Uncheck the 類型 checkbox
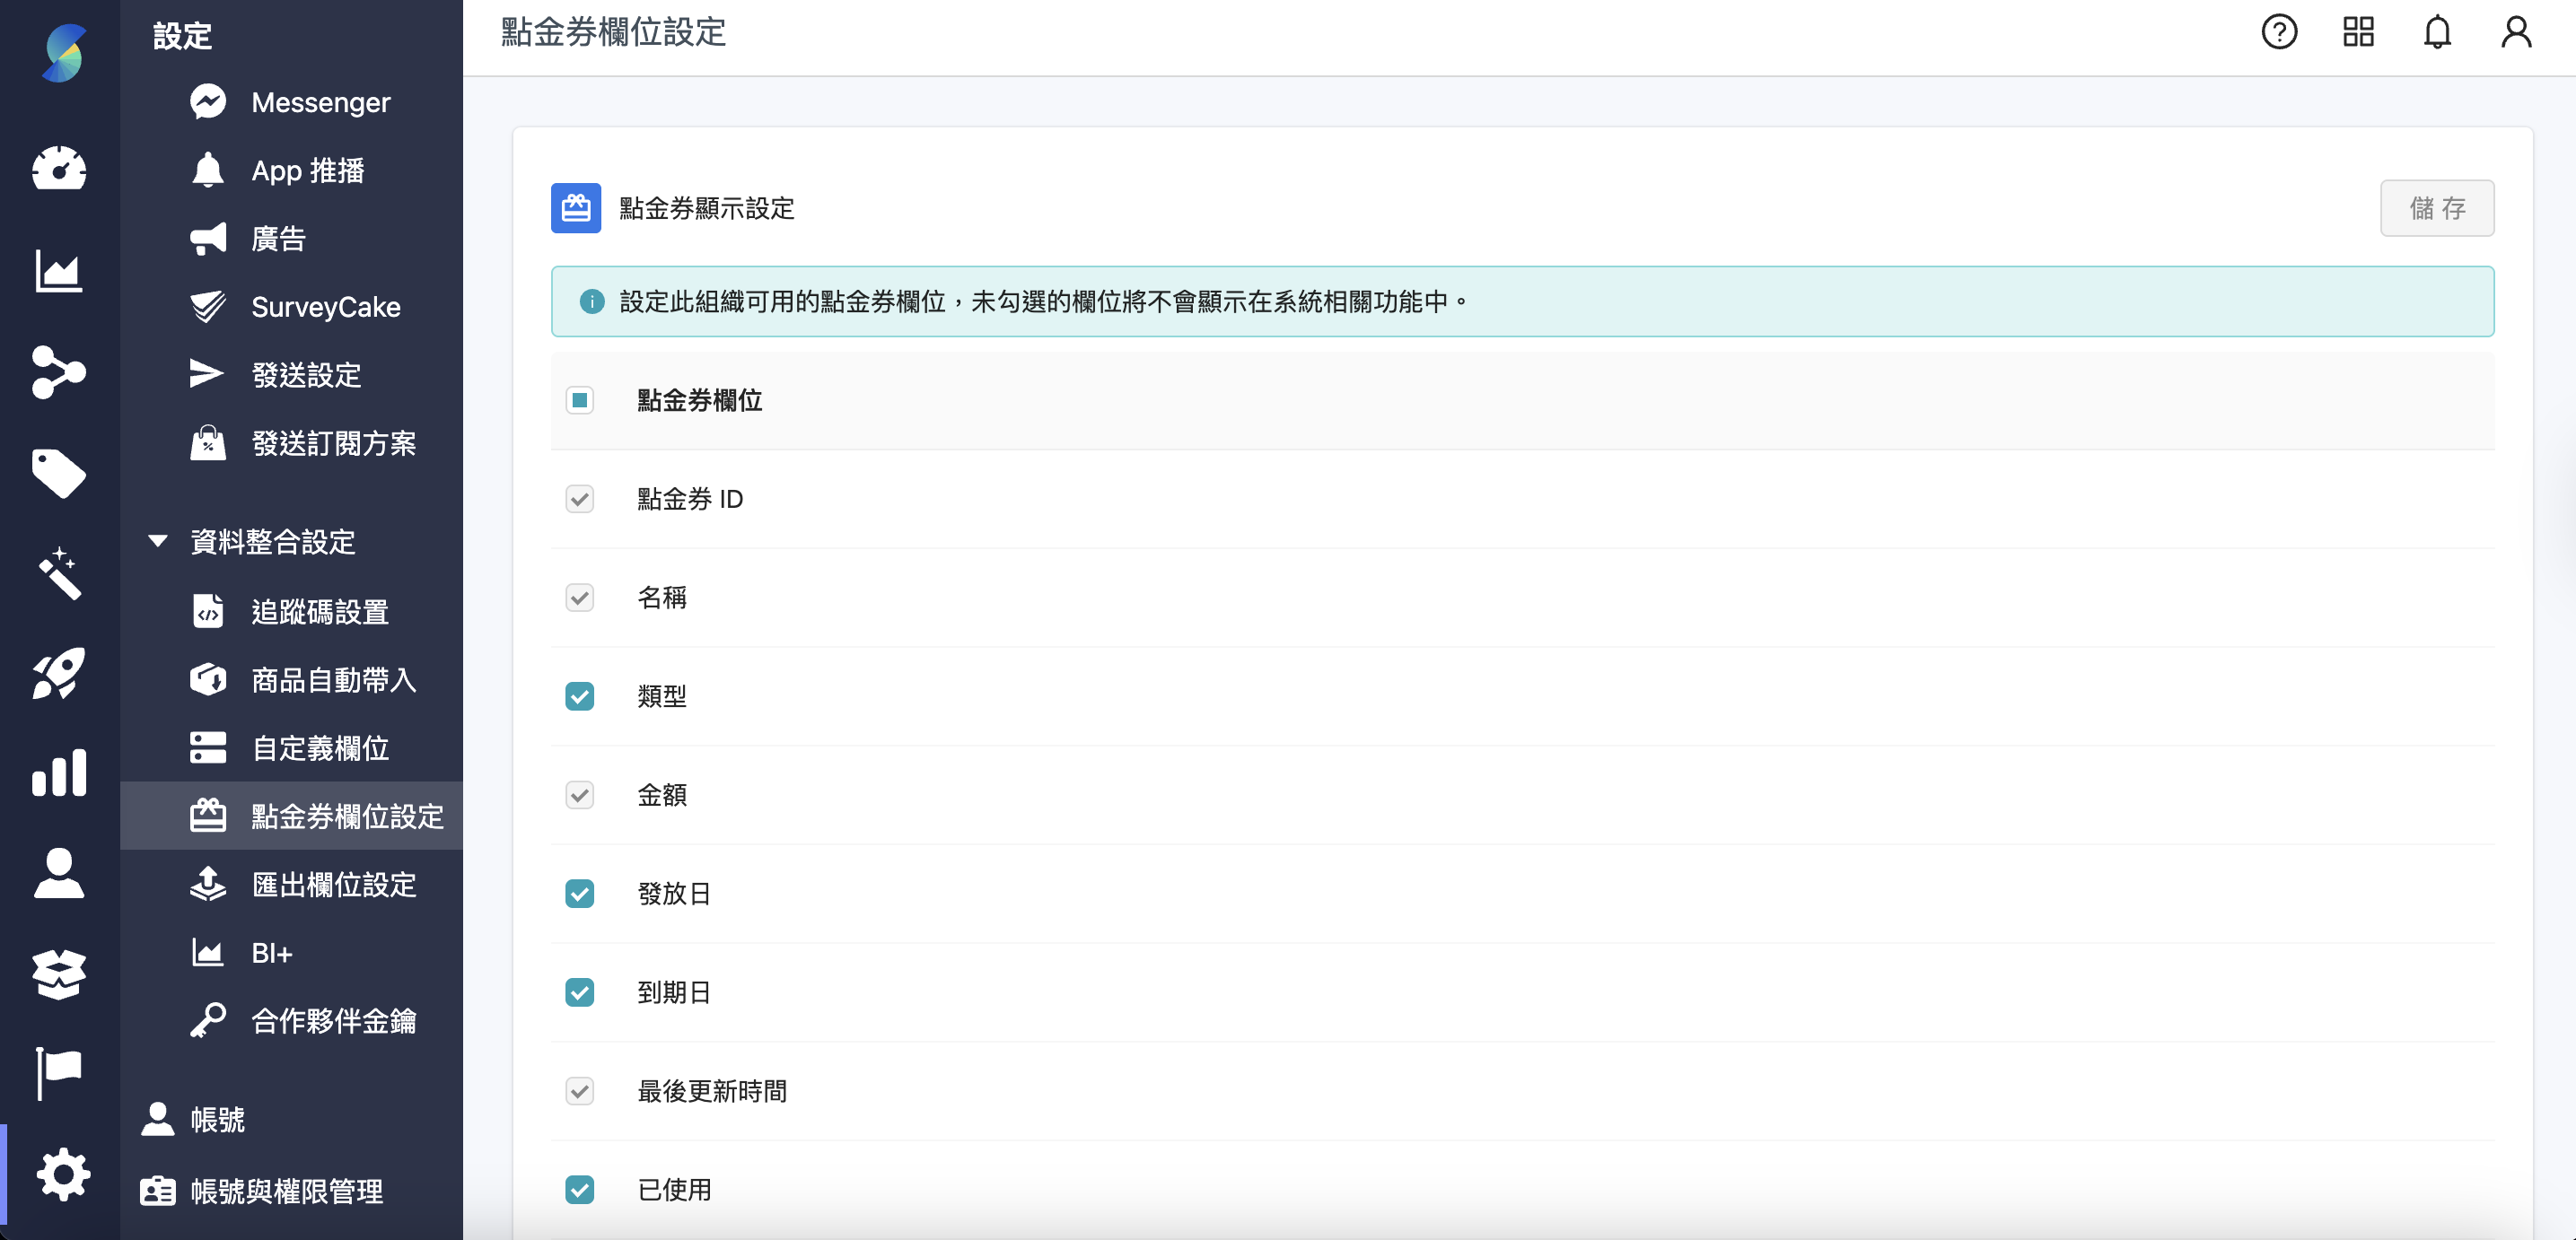This screenshot has width=2576, height=1240. [x=580, y=696]
